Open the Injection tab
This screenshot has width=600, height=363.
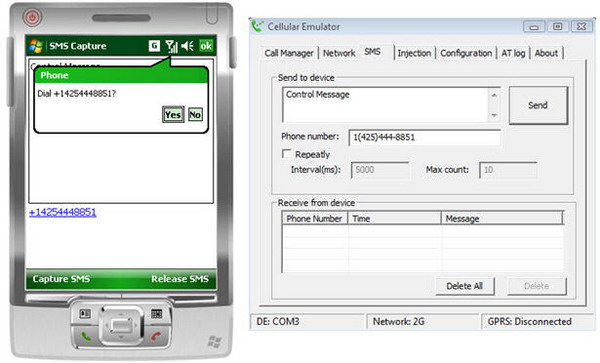coord(414,53)
